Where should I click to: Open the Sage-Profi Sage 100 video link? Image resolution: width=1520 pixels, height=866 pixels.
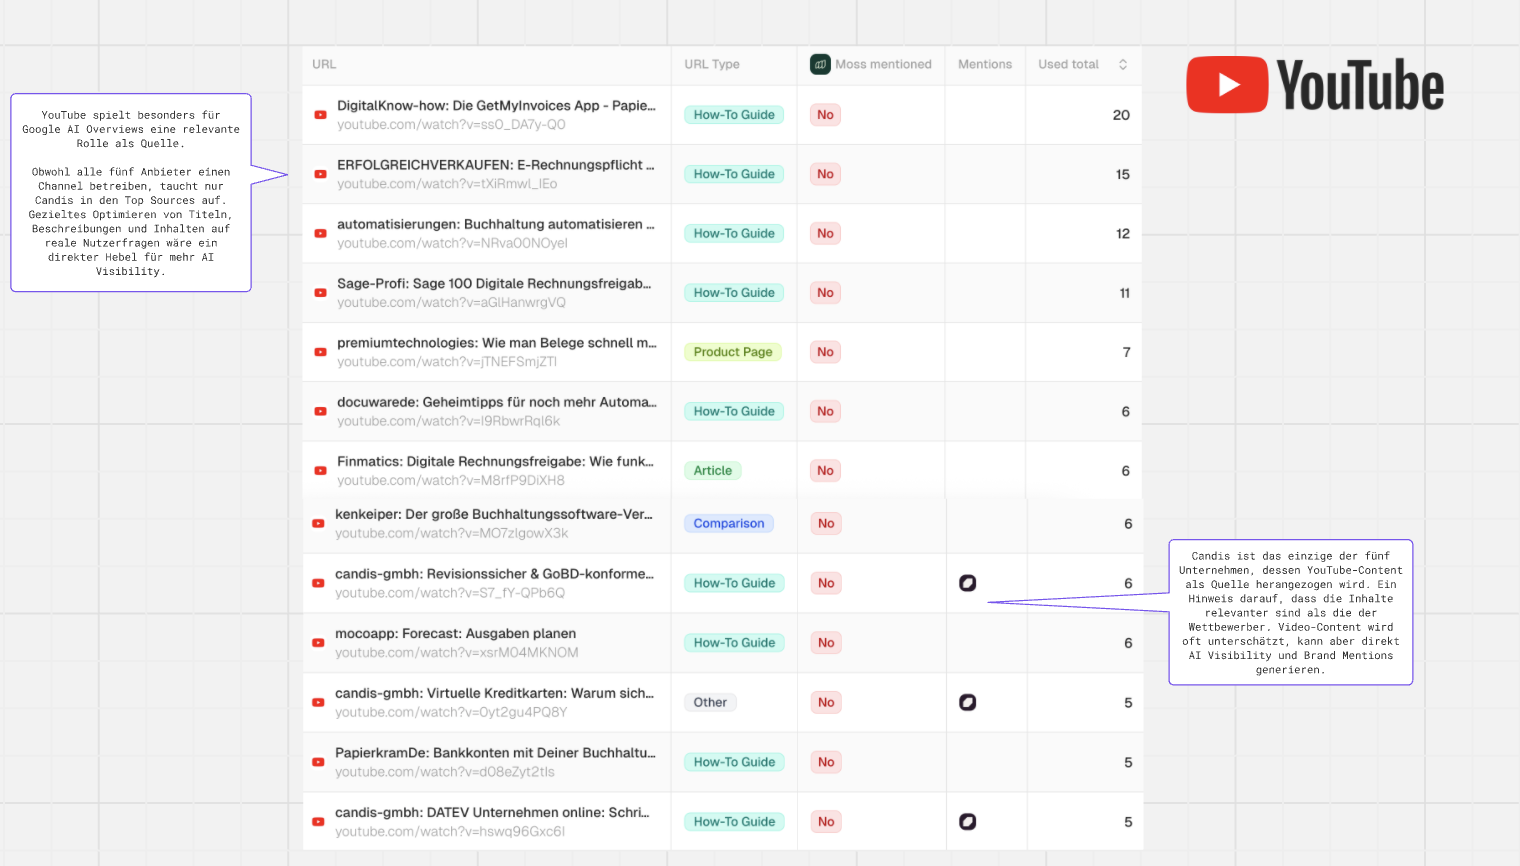point(493,284)
